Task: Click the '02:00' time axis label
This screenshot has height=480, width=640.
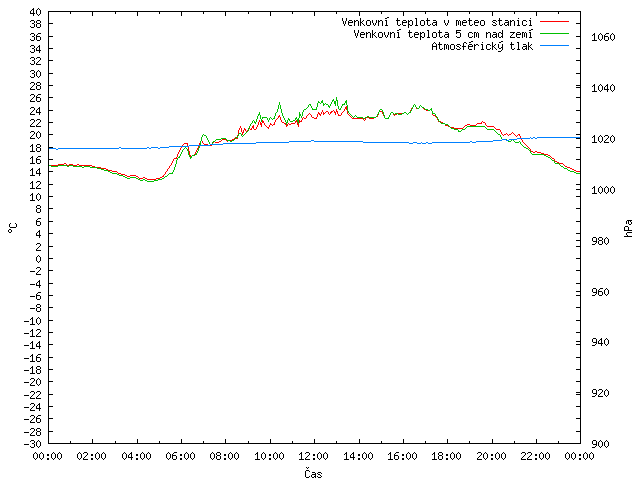Action: pyautogui.click(x=91, y=456)
